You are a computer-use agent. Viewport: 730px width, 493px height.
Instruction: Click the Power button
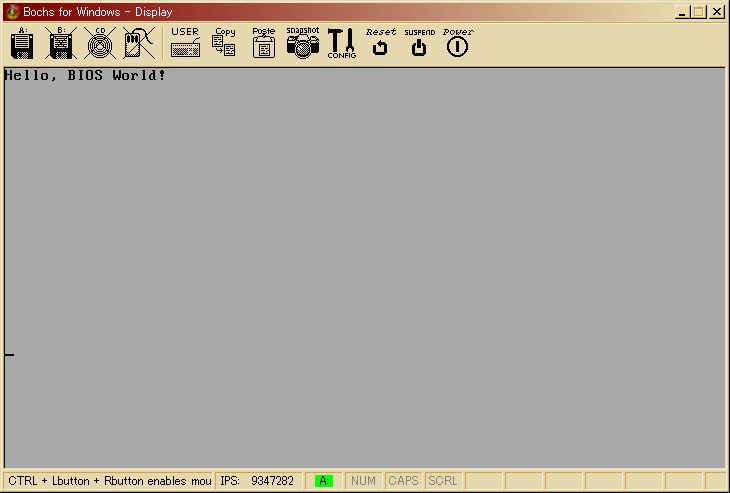point(458,43)
